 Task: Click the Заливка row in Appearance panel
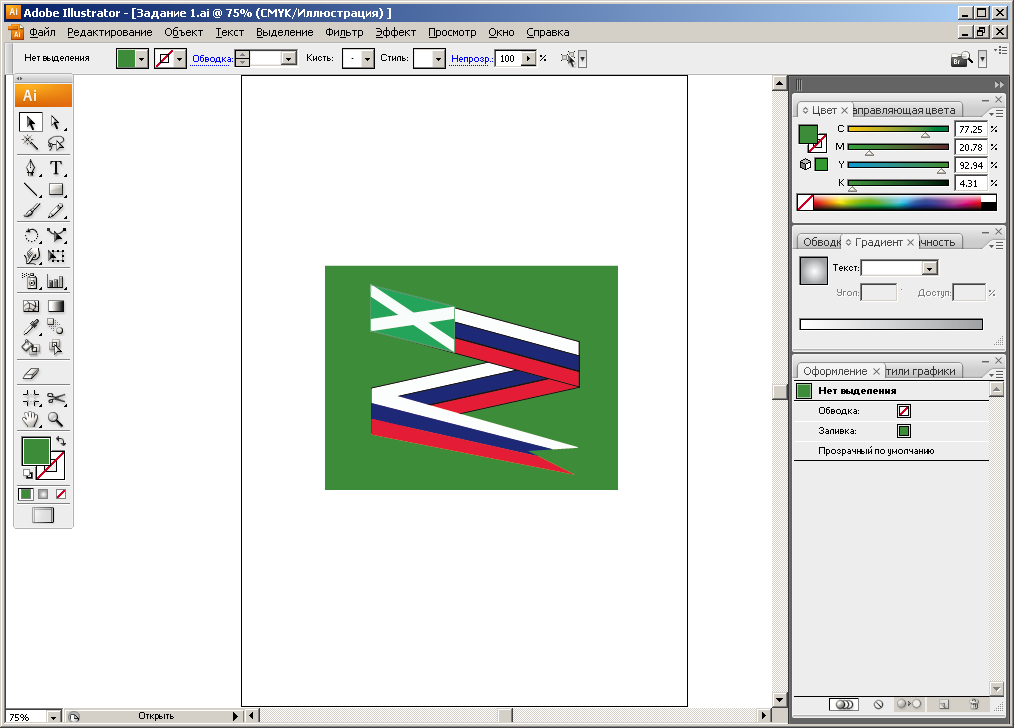(891, 431)
